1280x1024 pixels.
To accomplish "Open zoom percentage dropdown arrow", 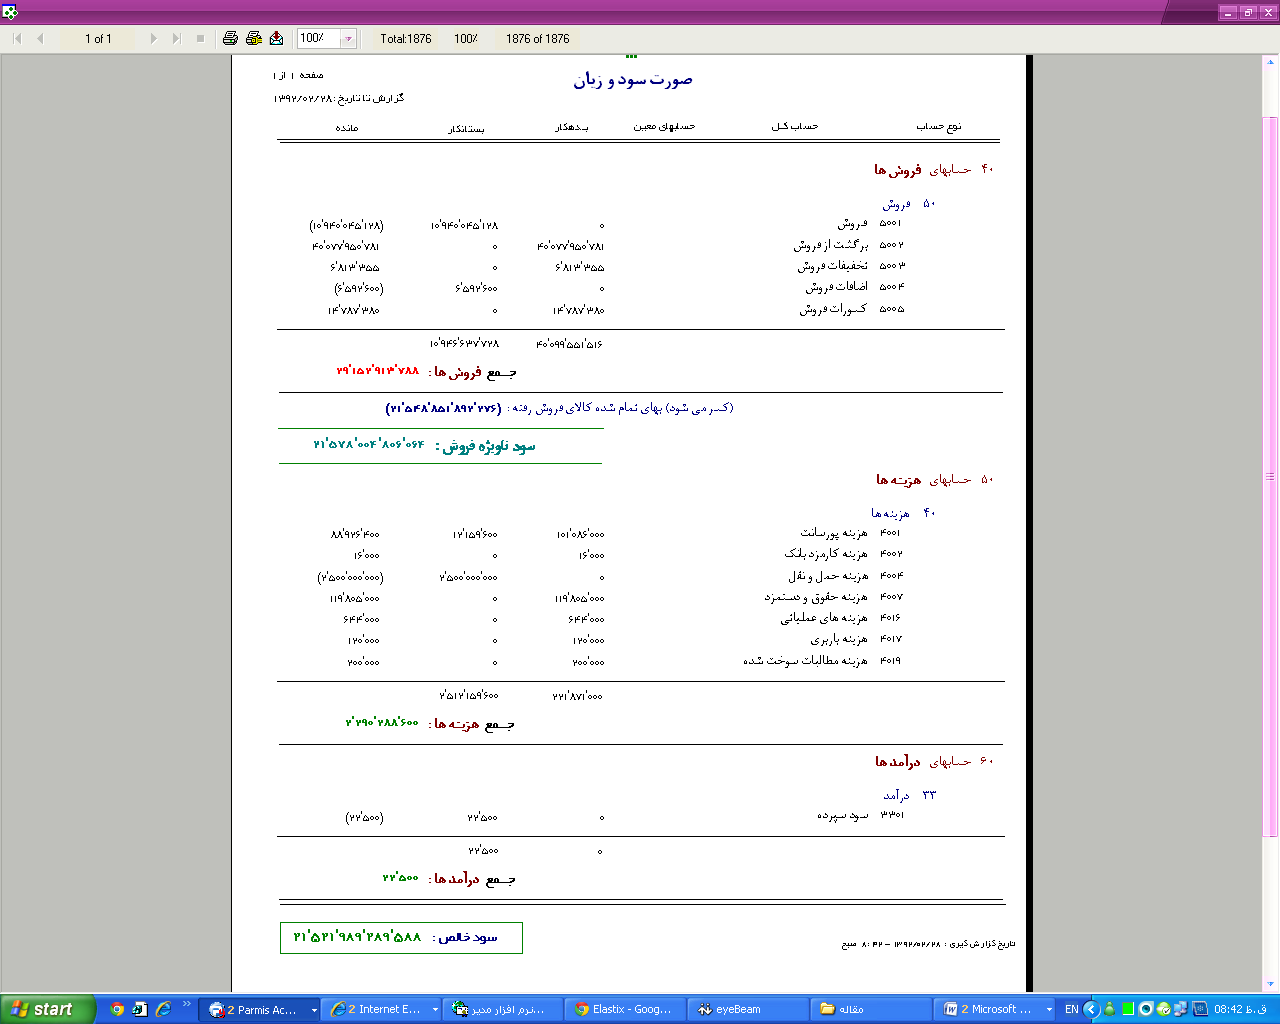I will click(x=348, y=39).
